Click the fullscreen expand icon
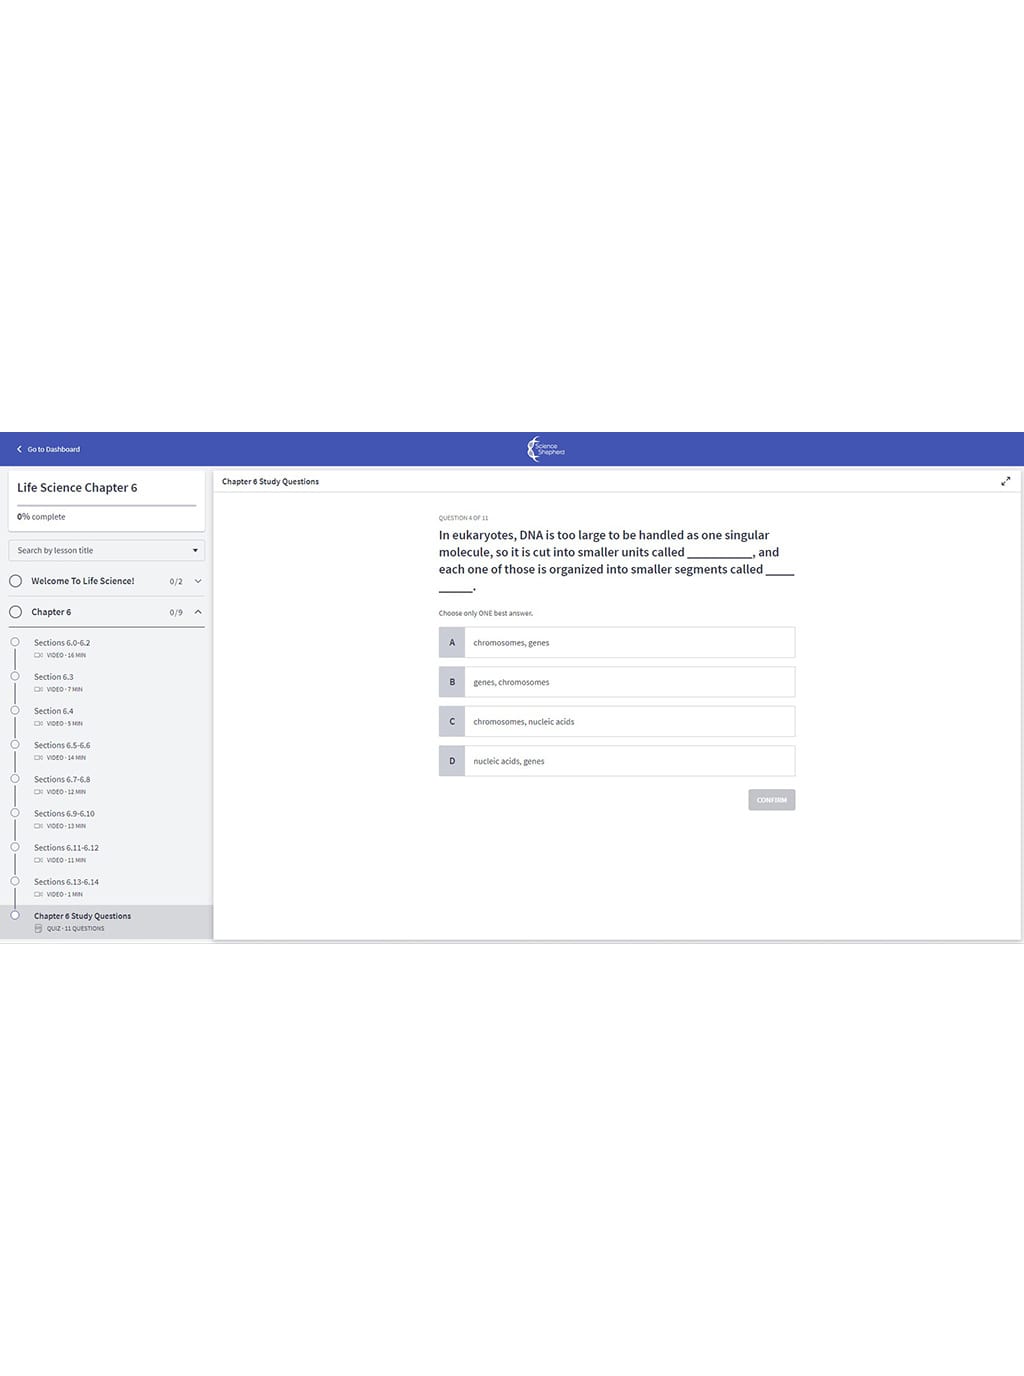This screenshot has height=1376, width=1024. click(x=1005, y=481)
